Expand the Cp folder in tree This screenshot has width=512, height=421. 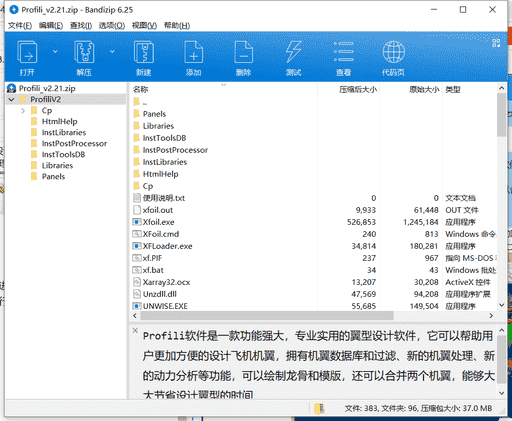23,110
